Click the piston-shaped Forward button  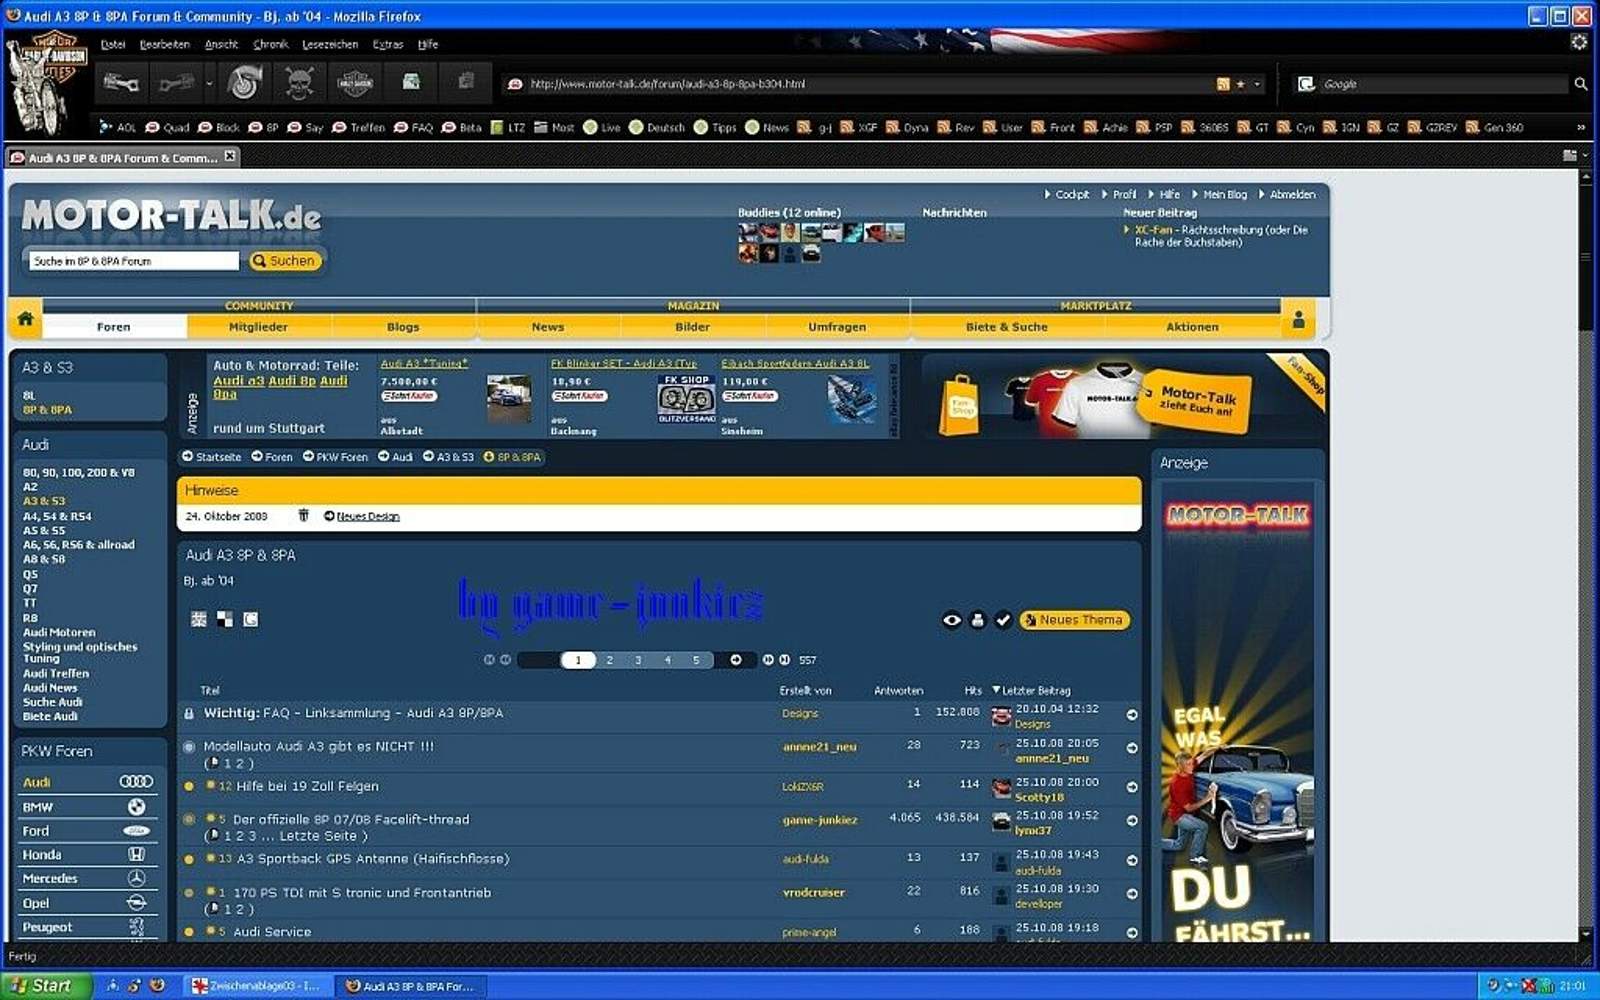175,83
